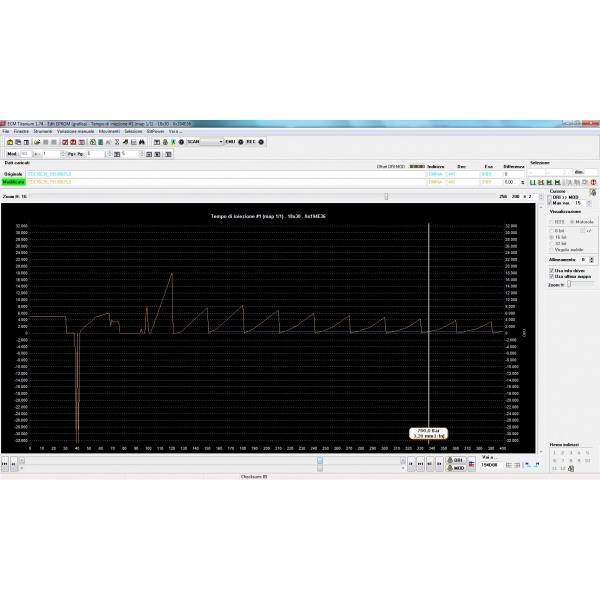The width and height of the screenshot is (600, 600).
Task: Click the chart-graph toolbar icon before binoculars
Action: [134, 142]
